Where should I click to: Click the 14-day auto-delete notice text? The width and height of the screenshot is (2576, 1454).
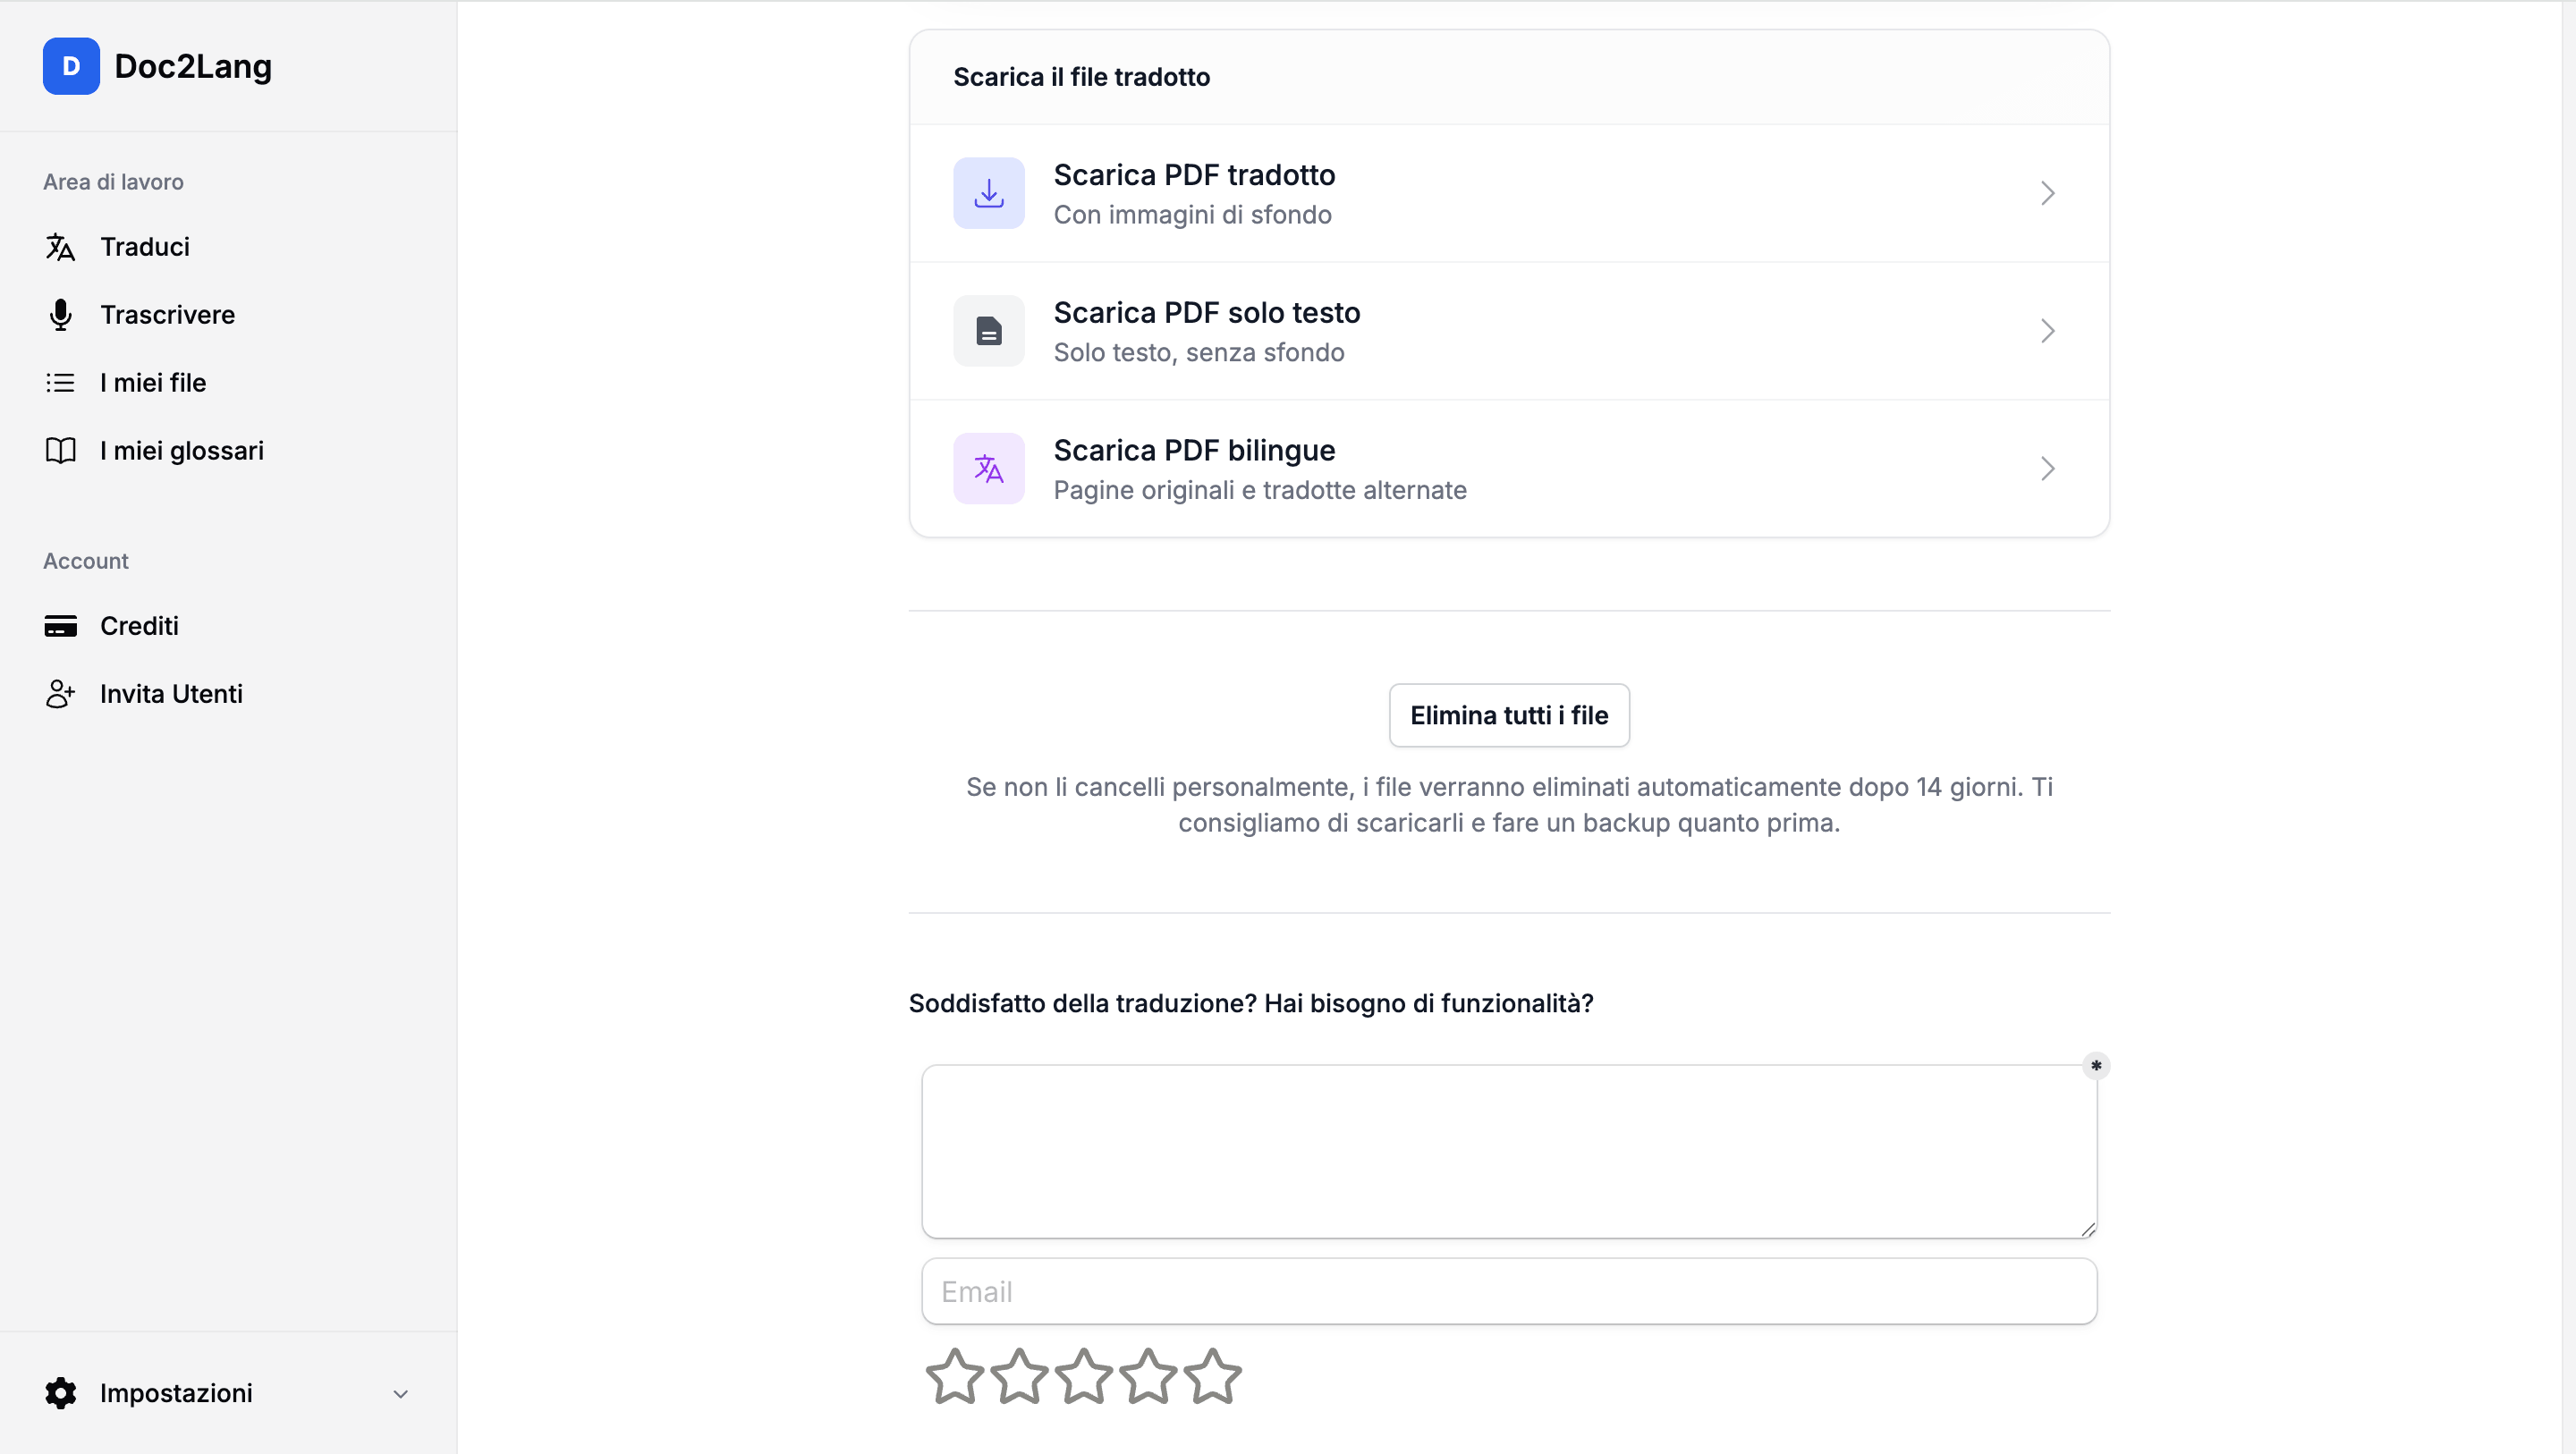1509,805
